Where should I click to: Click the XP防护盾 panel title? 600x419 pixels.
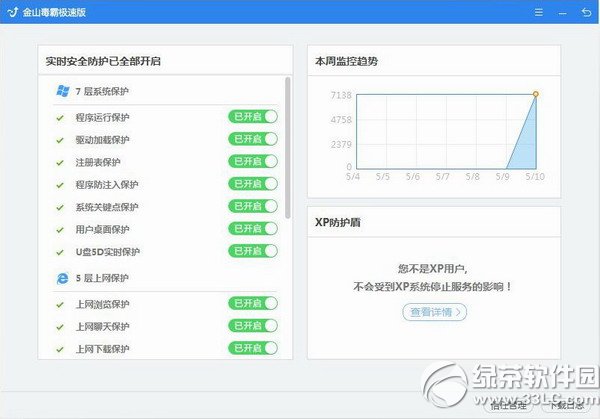click(x=338, y=222)
